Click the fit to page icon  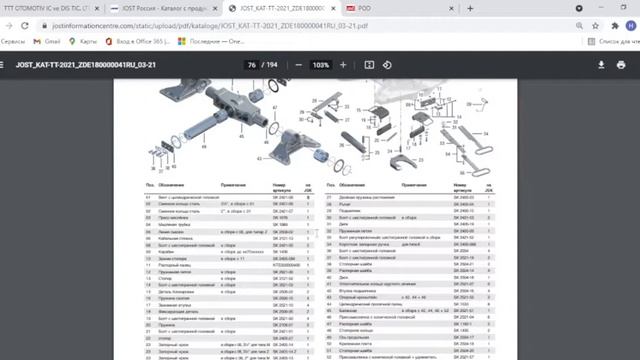[369, 65]
